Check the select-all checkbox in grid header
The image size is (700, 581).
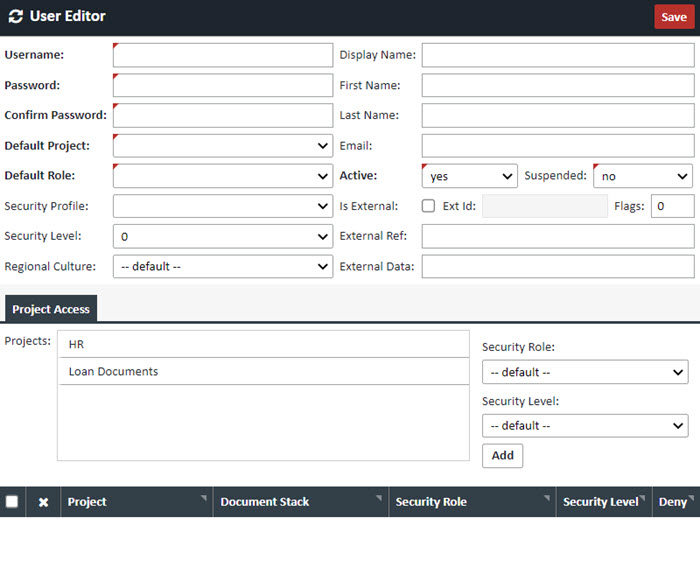pyautogui.click(x=12, y=502)
